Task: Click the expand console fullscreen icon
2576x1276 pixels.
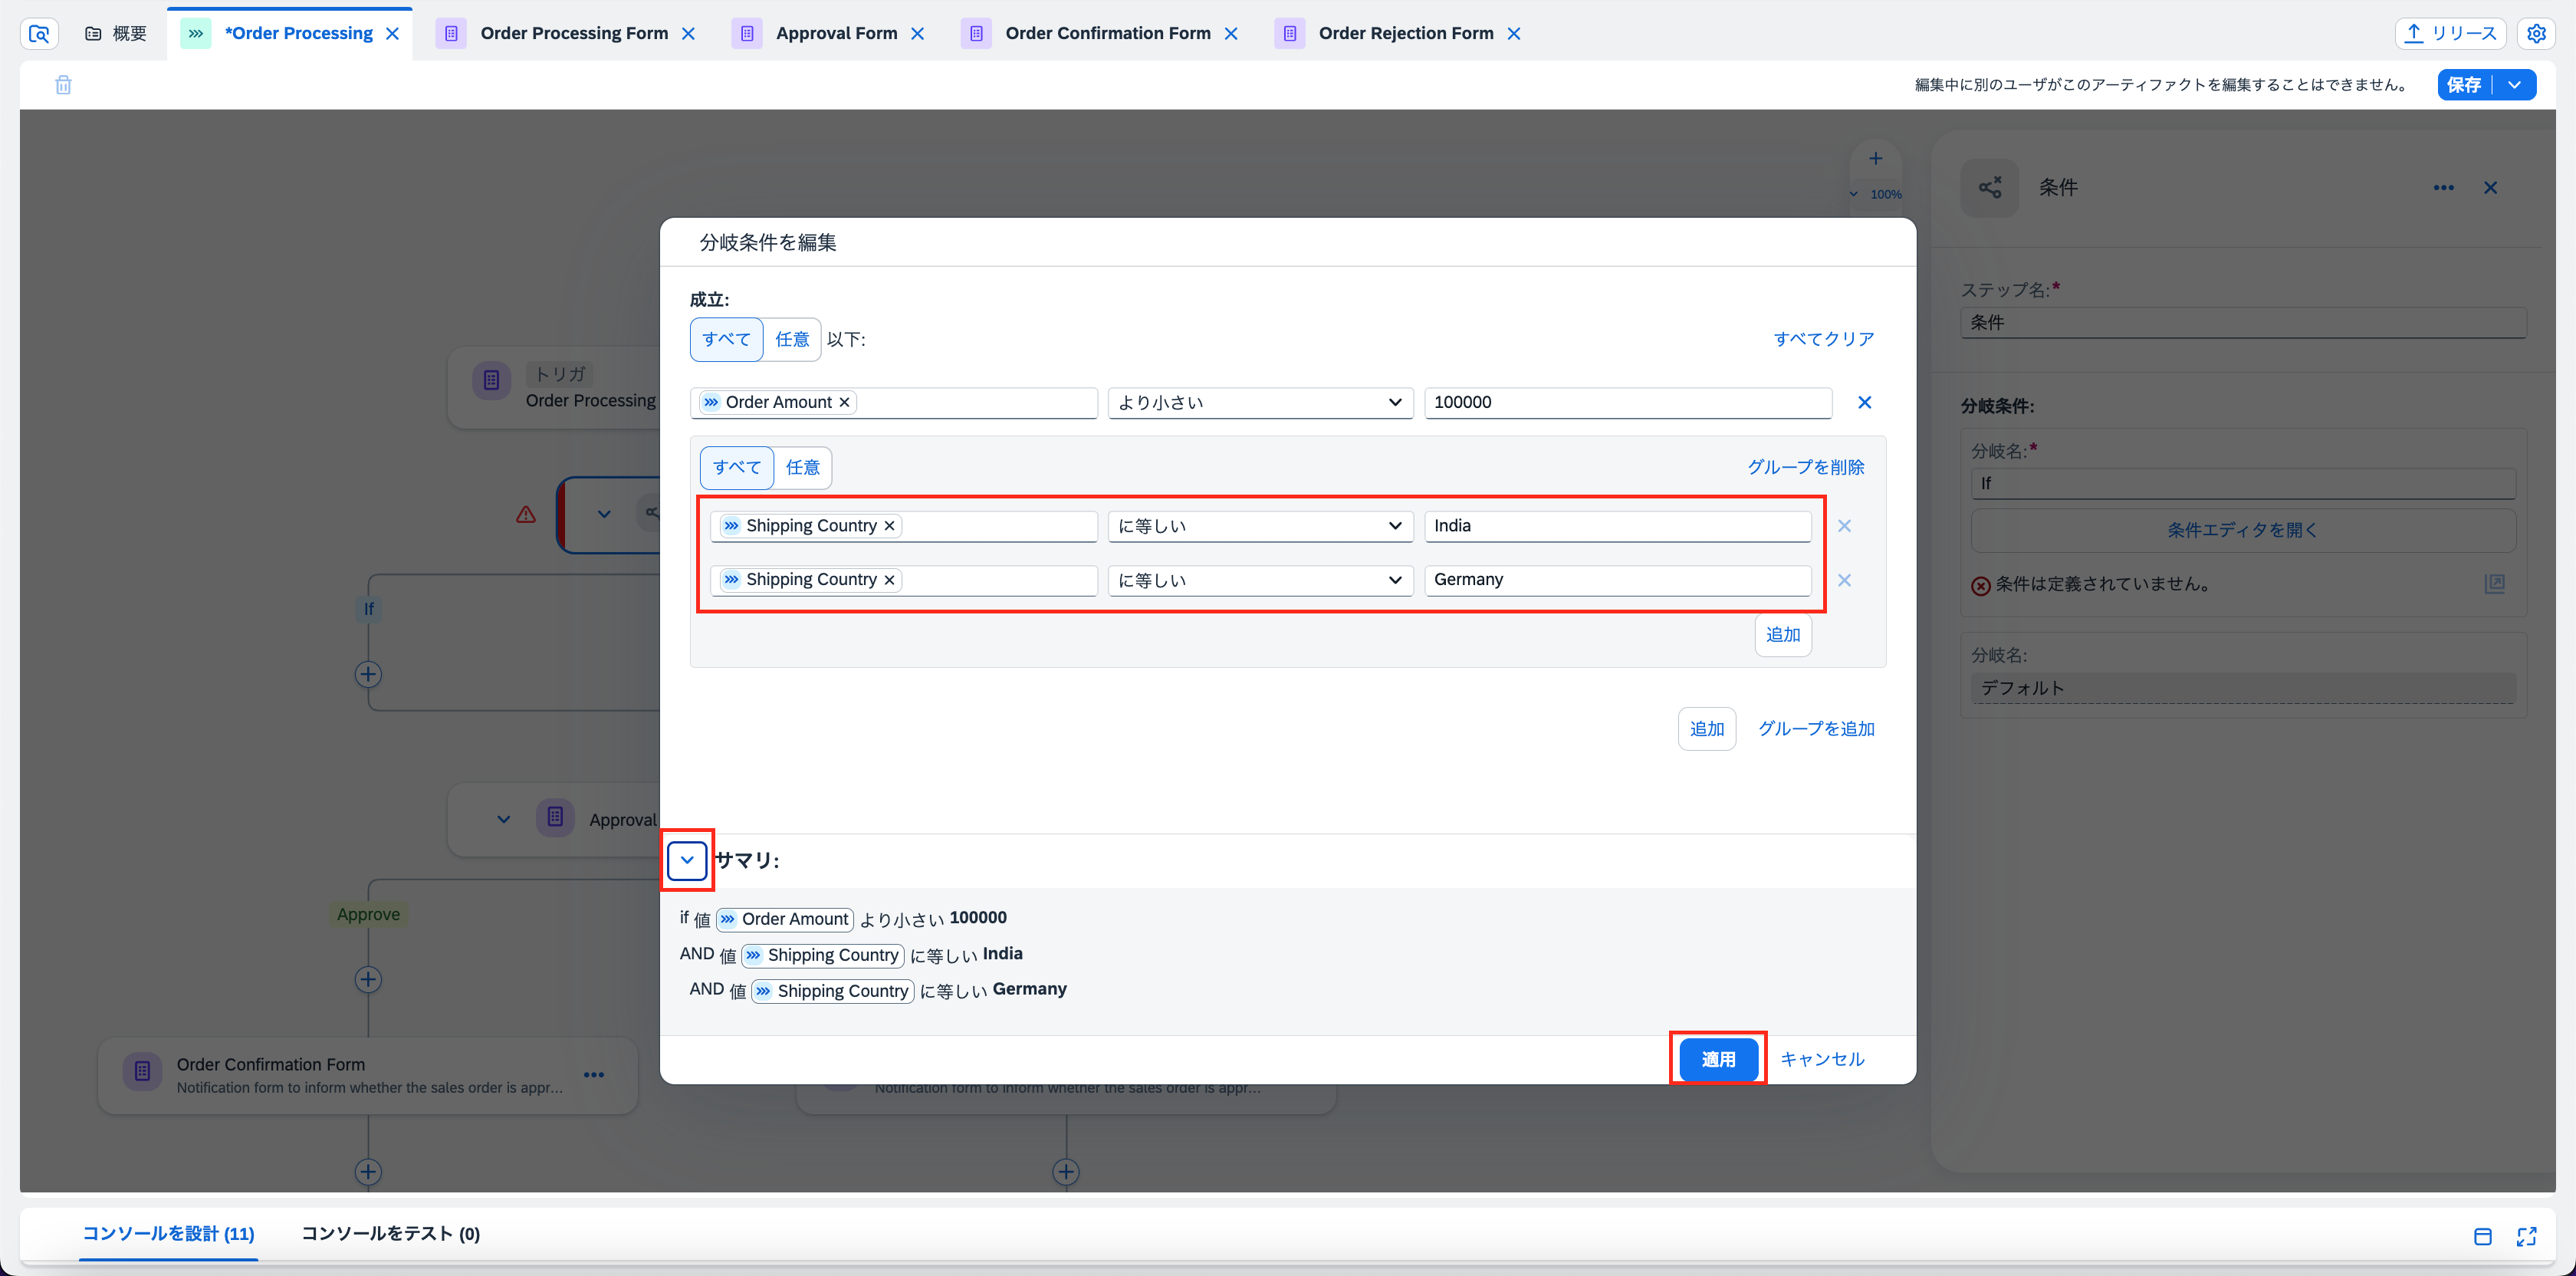Action: 2526,1236
